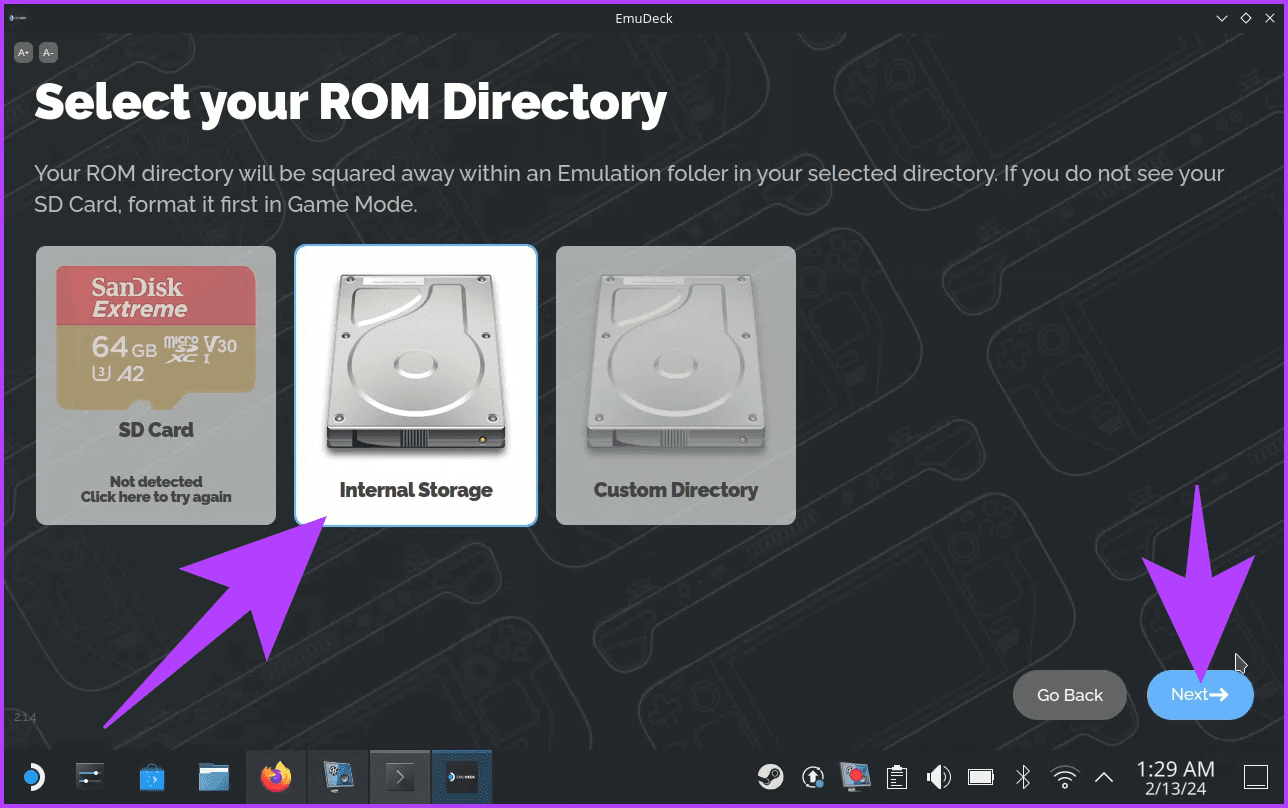Screen dimensions: 1288x808
Task: Open Dolphin file manager in taskbar
Action: [214, 777]
